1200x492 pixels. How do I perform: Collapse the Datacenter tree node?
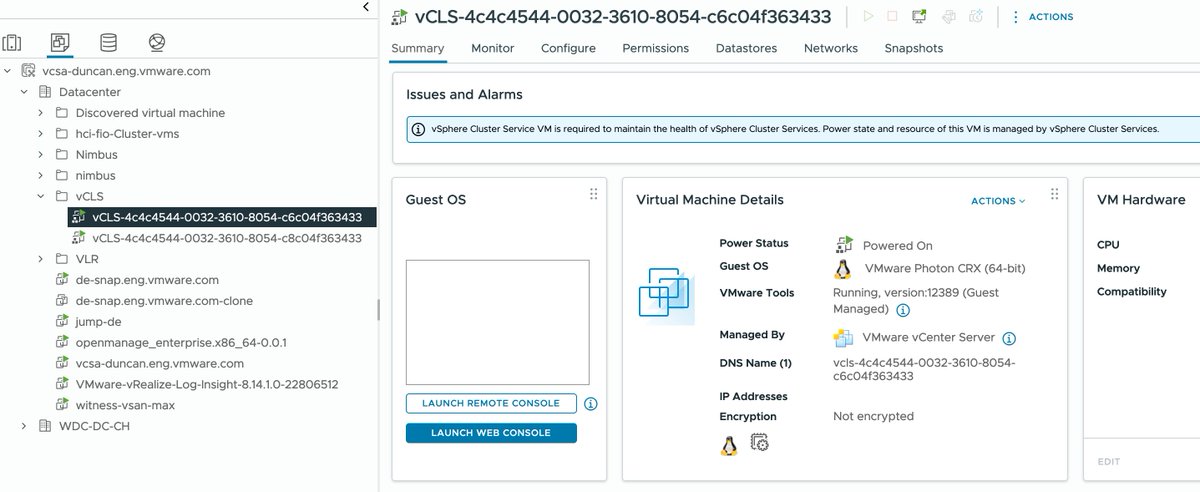pyautogui.click(x=24, y=92)
